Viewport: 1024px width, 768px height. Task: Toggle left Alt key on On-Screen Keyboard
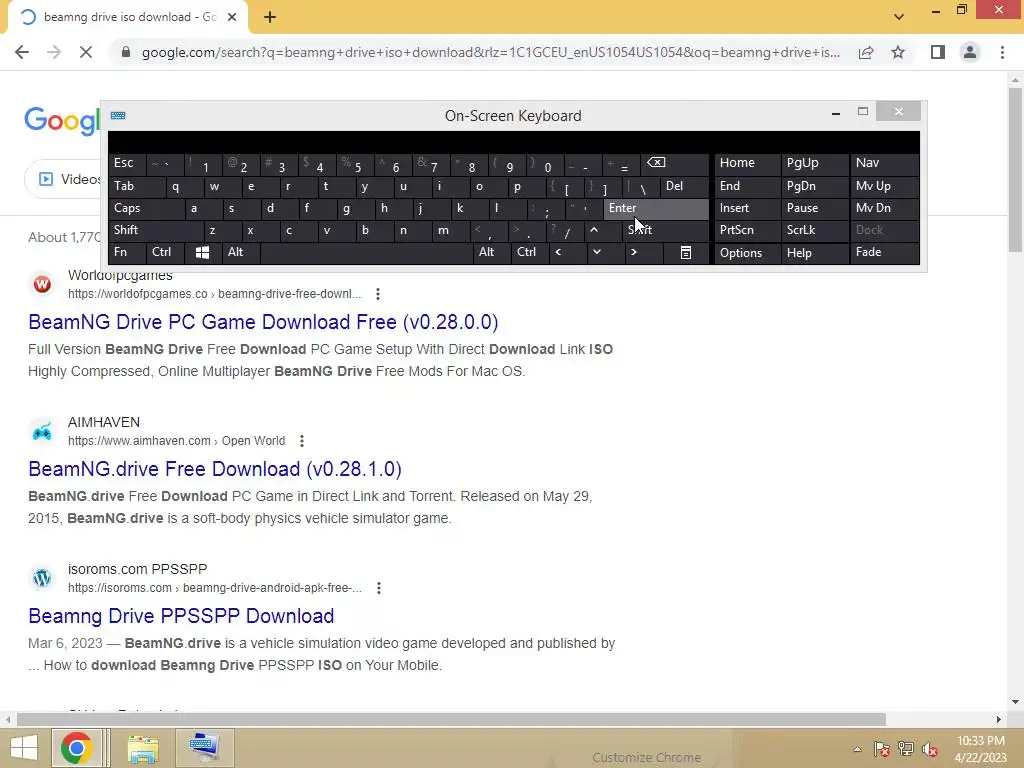240,253
